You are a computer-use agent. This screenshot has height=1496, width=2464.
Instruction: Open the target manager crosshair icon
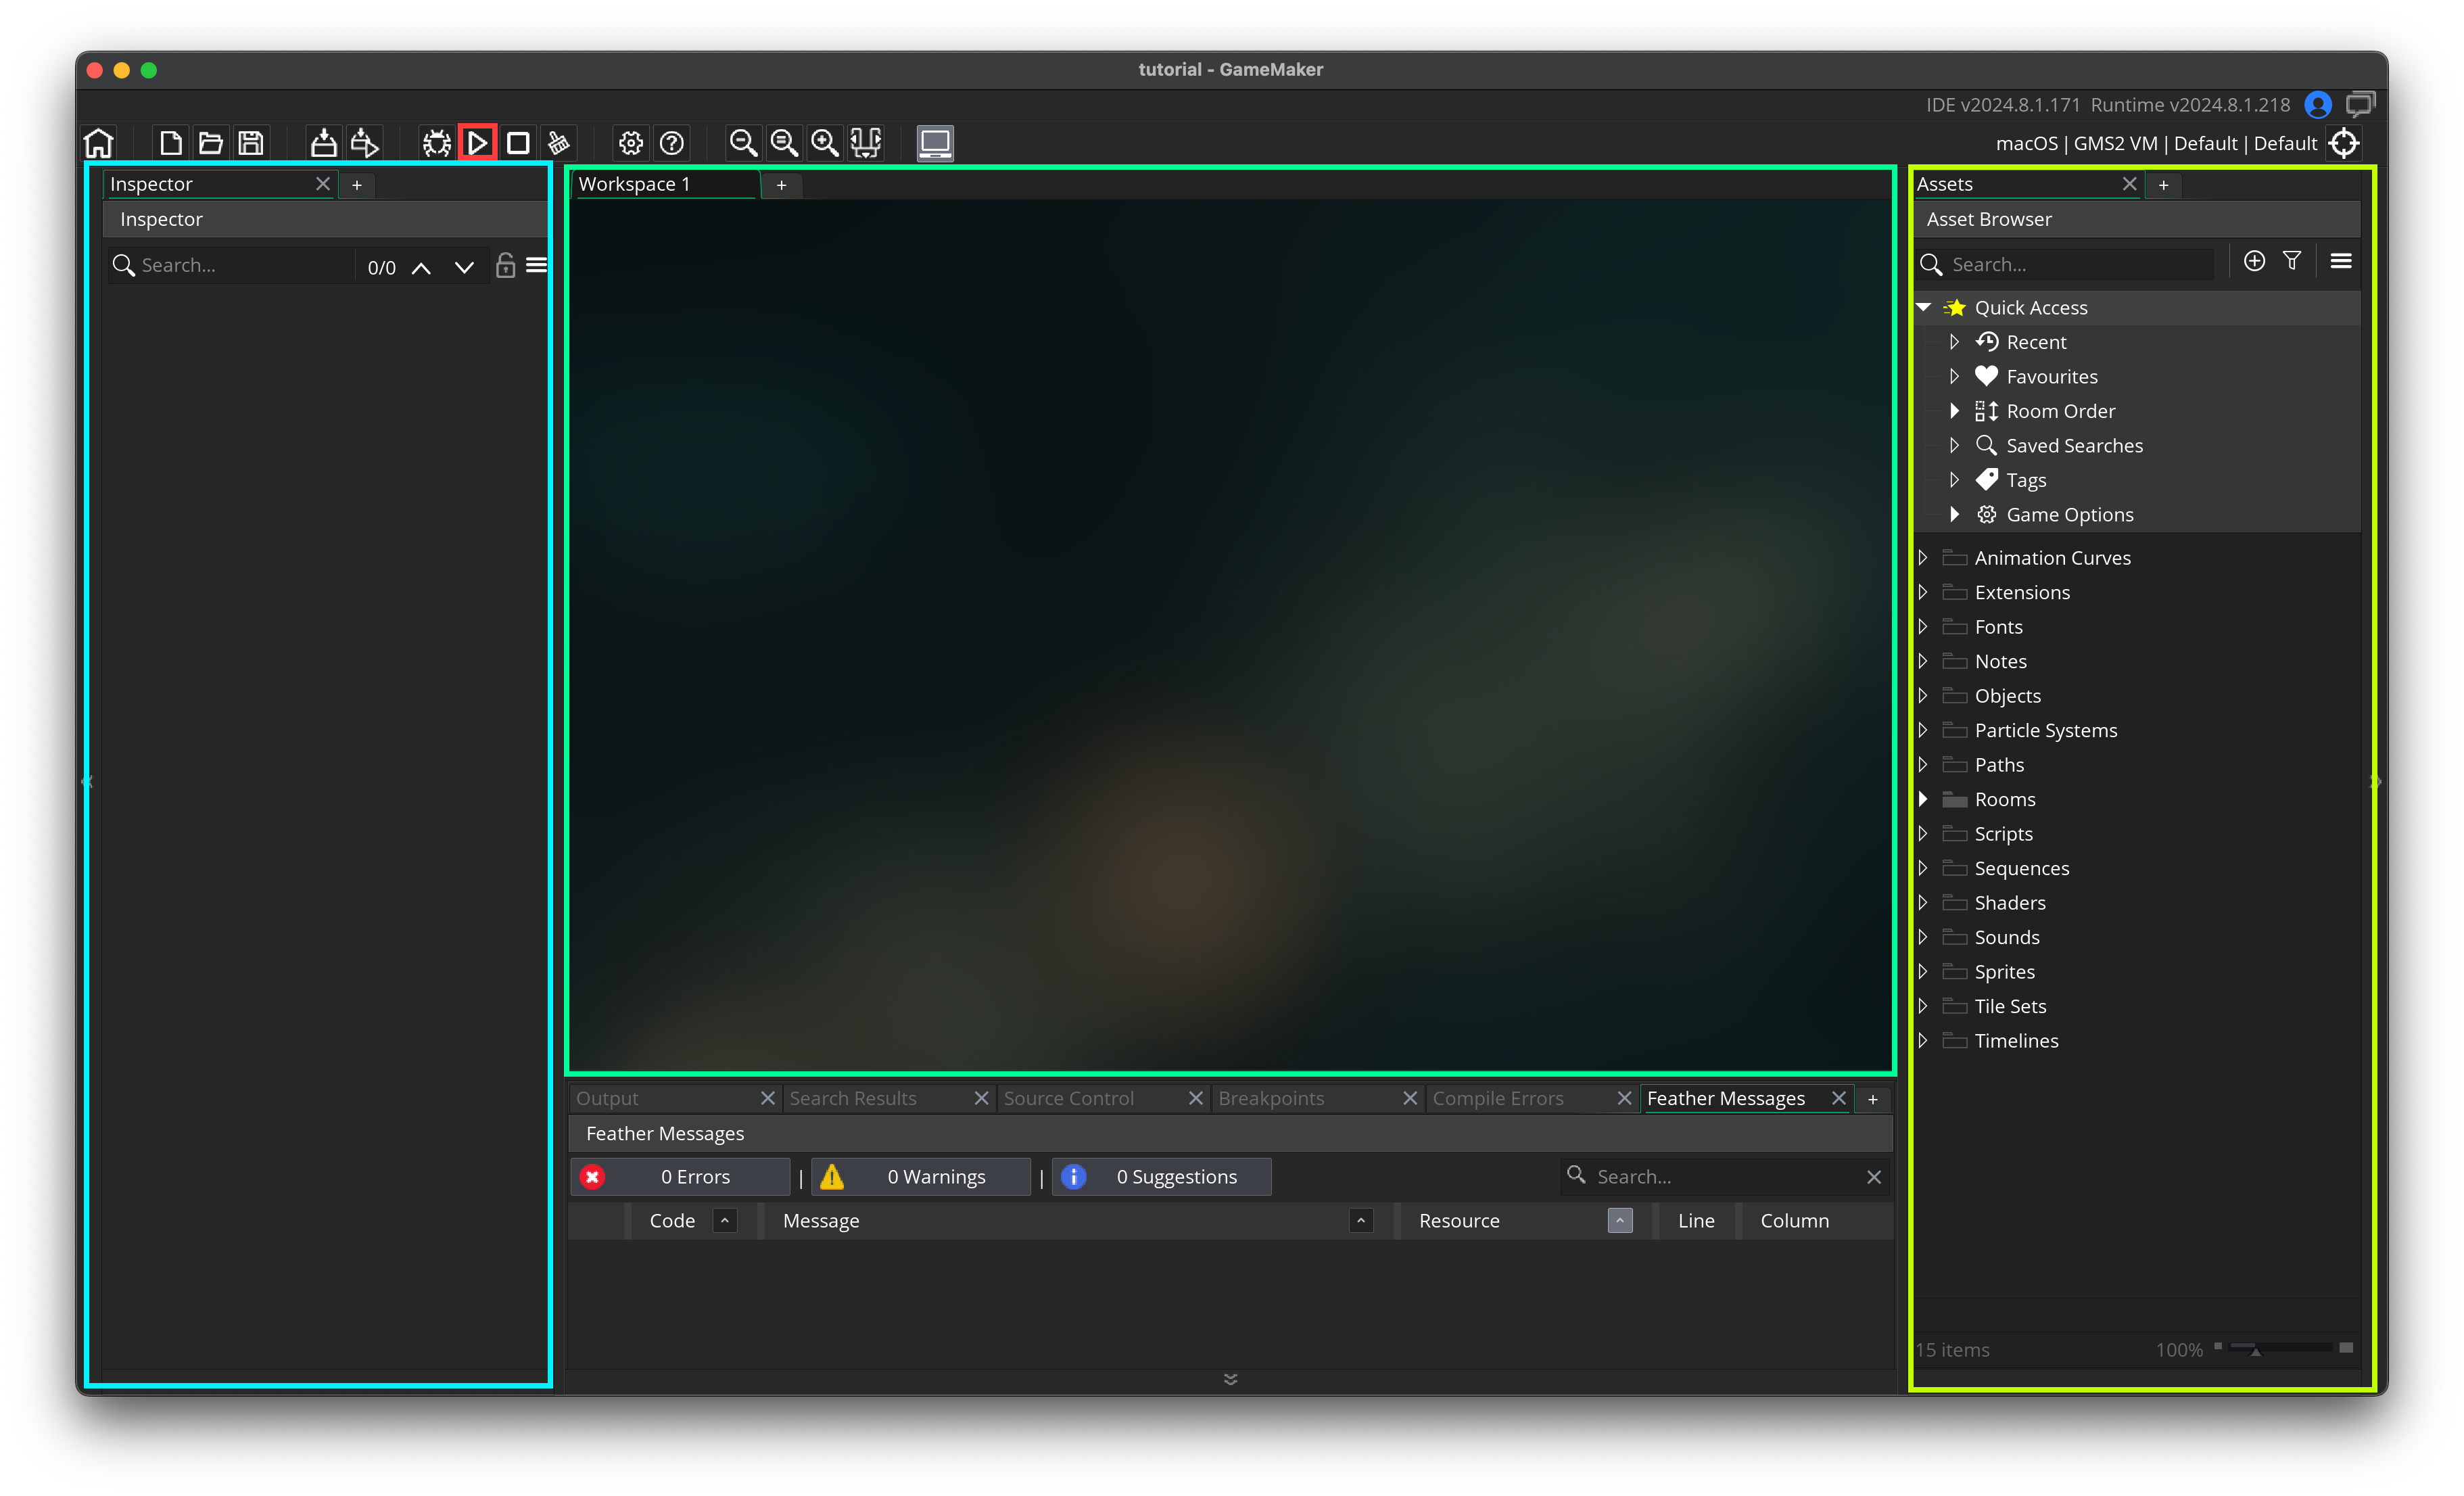(x=2344, y=143)
